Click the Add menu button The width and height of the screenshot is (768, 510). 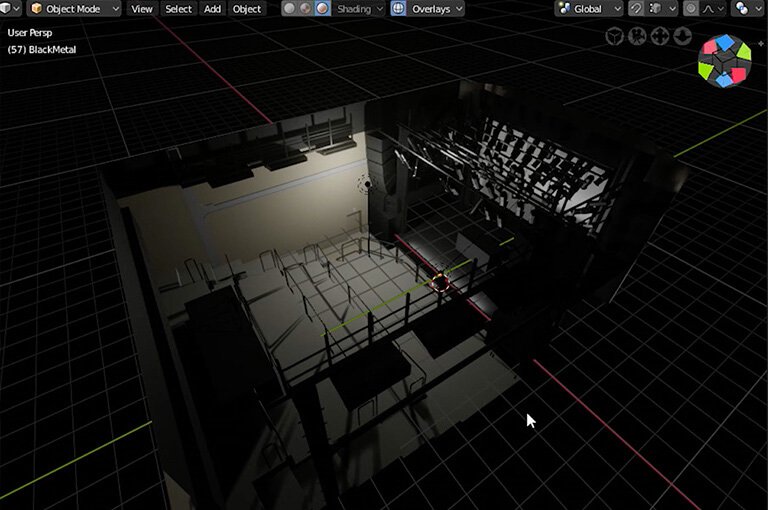(212, 9)
